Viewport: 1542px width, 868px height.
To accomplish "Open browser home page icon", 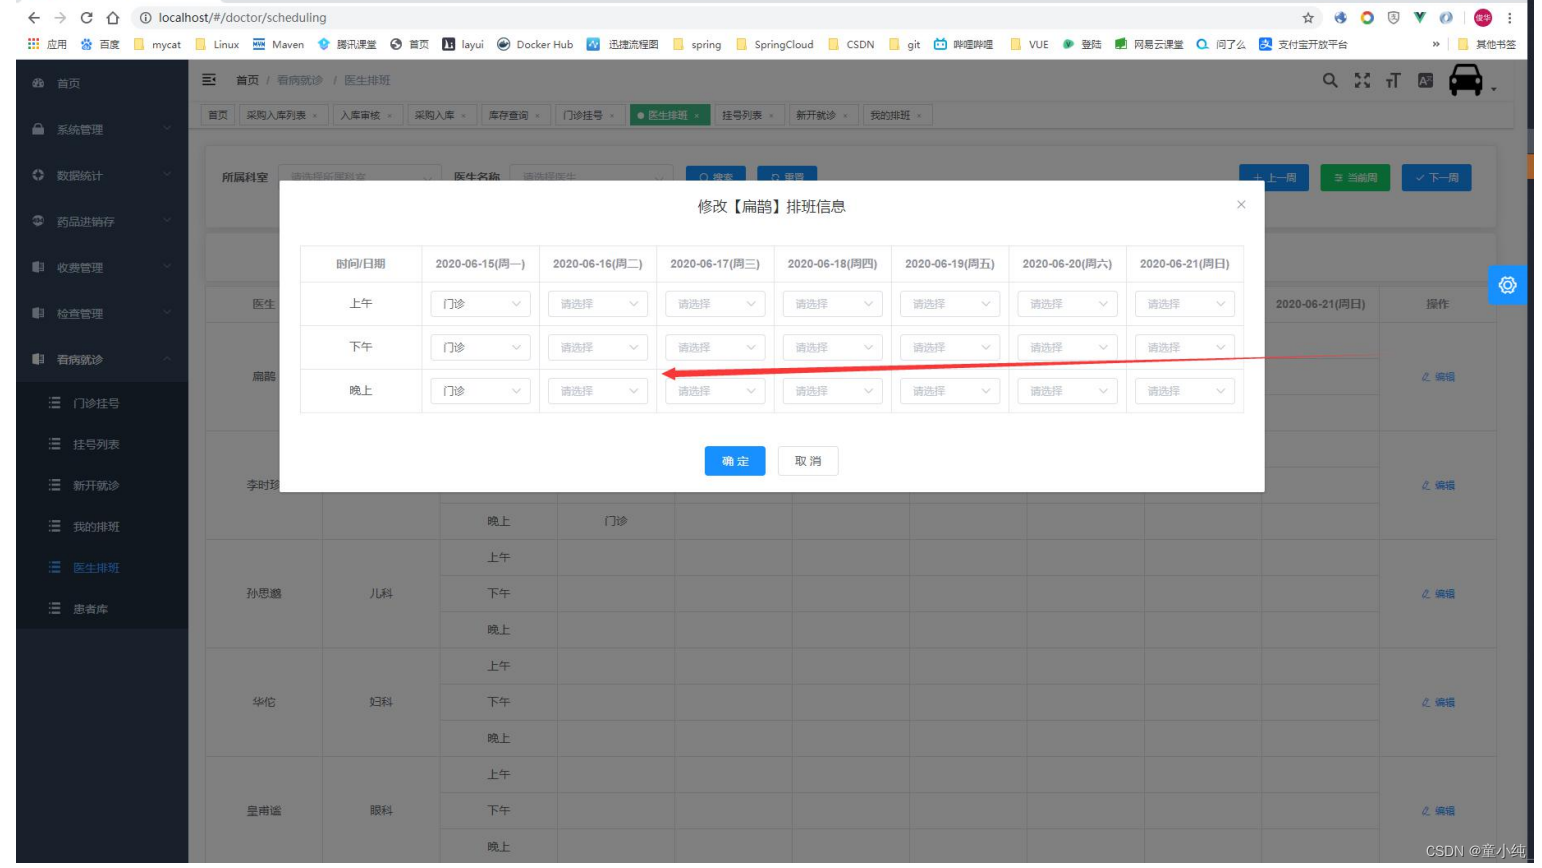I will pos(113,18).
